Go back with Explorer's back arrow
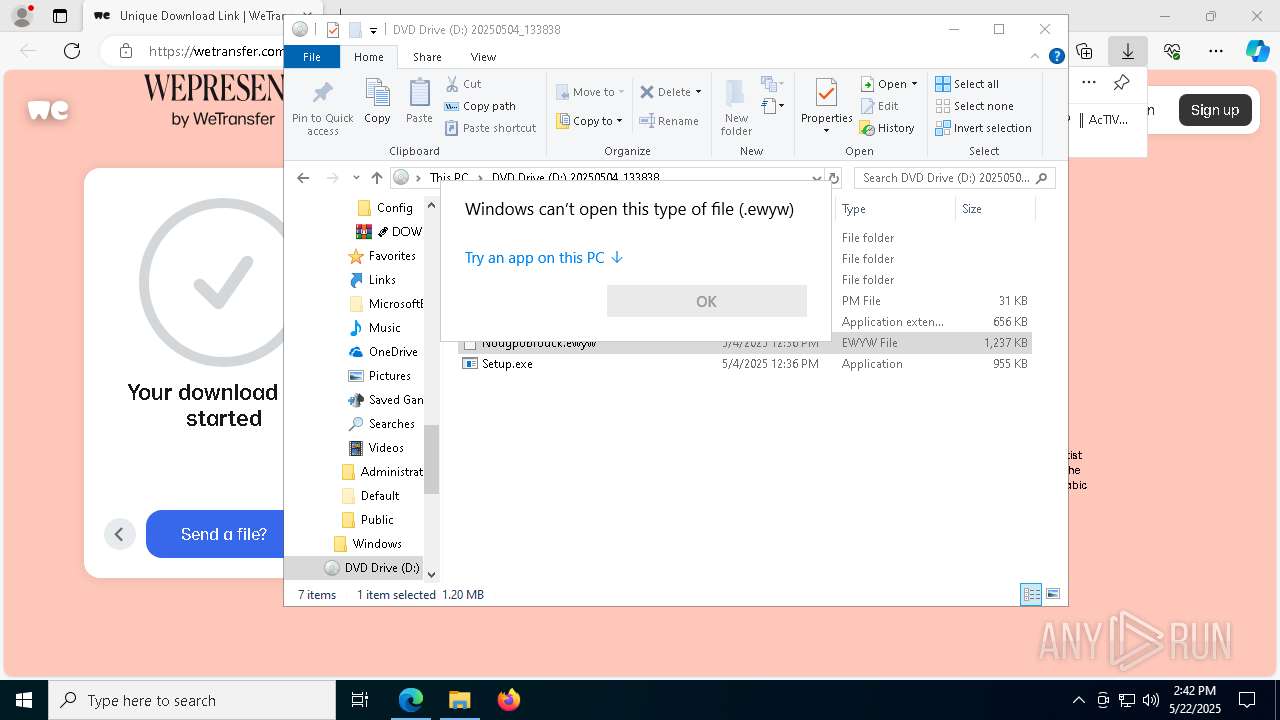 (x=303, y=178)
